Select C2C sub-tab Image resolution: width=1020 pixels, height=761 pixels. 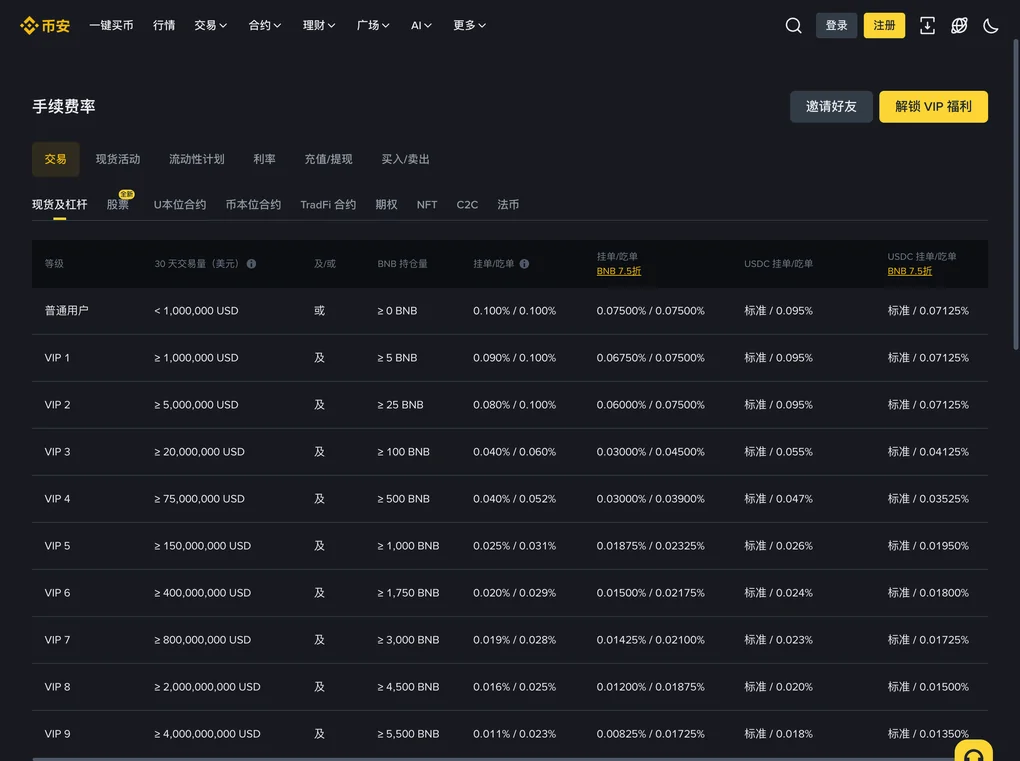467,205
